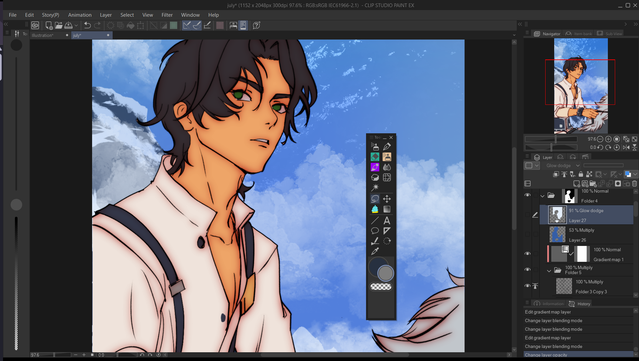Select the Lasso selection tool
The height and width of the screenshot is (361, 639).
(x=375, y=199)
